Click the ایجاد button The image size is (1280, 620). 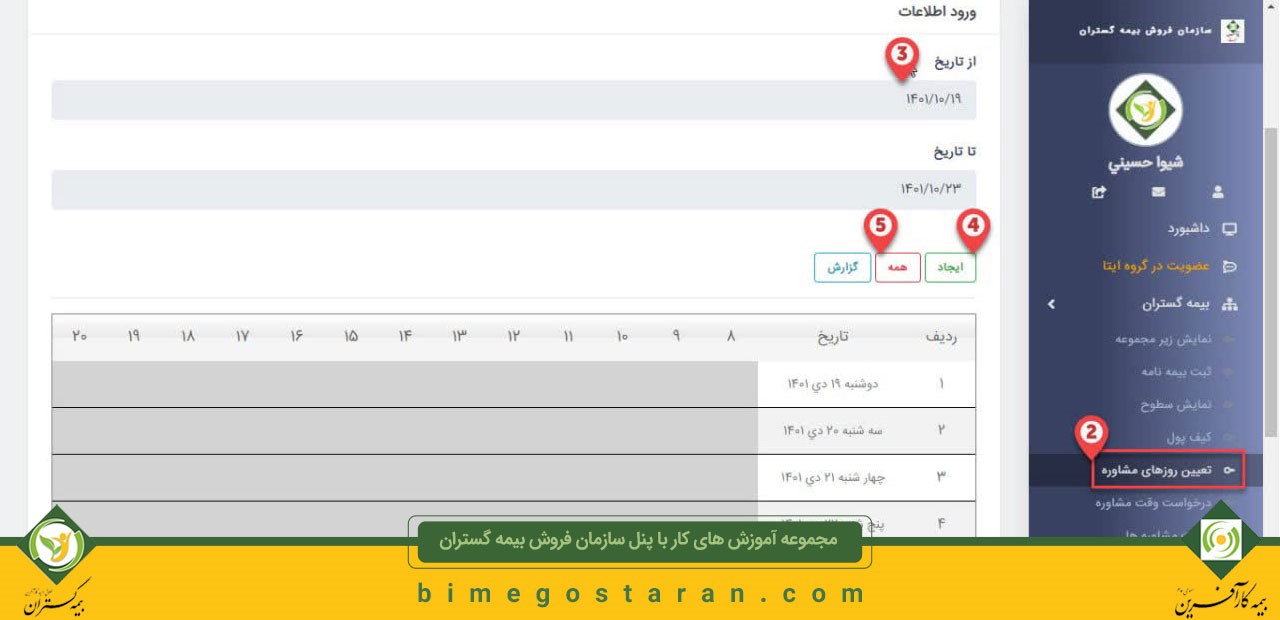pyautogui.click(x=950, y=268)
